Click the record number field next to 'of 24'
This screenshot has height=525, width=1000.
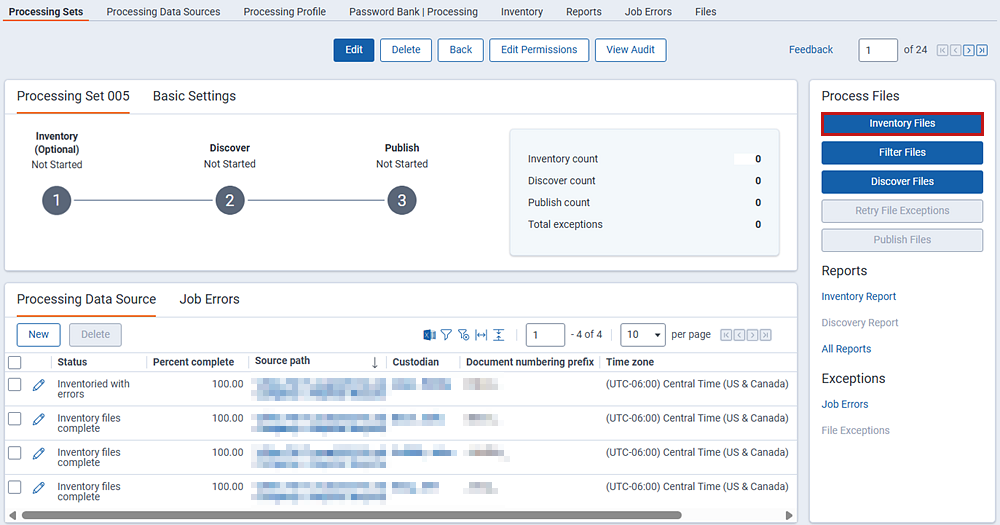coord(877,50)
